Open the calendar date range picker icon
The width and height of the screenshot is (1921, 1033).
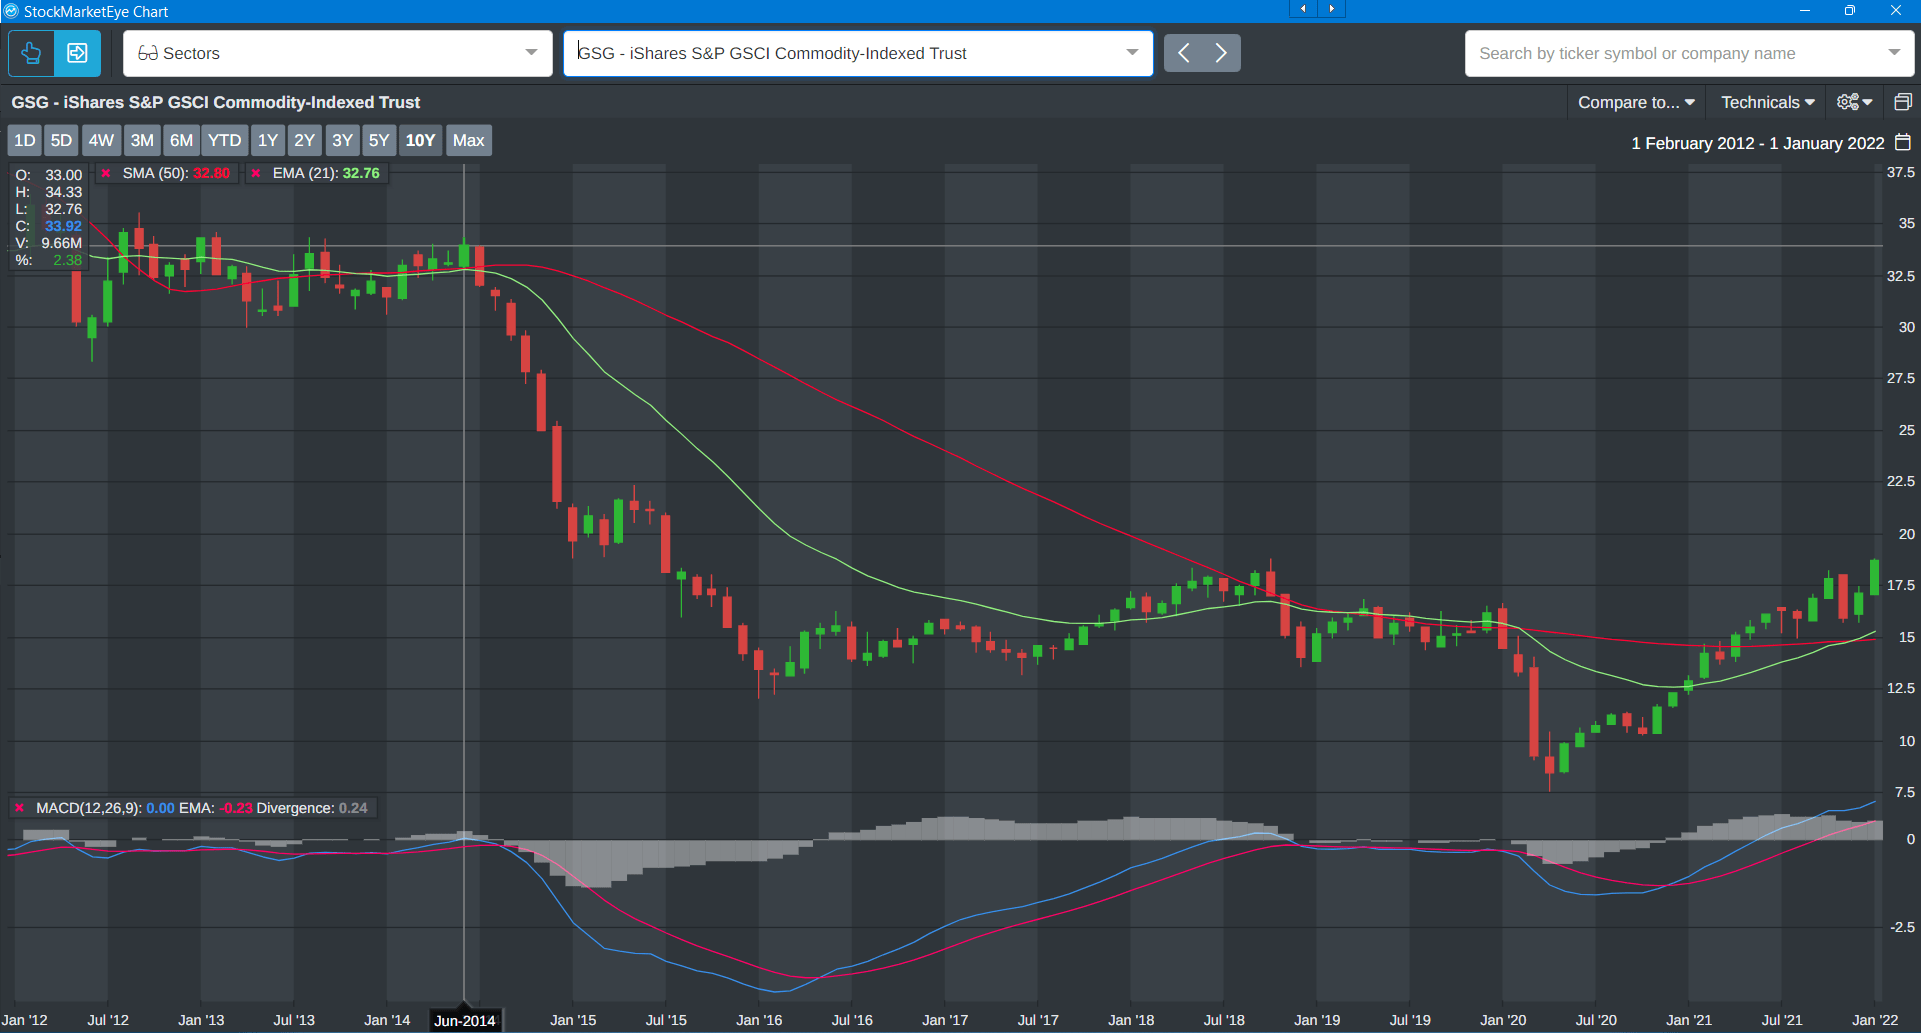[x=1903, y=143]
